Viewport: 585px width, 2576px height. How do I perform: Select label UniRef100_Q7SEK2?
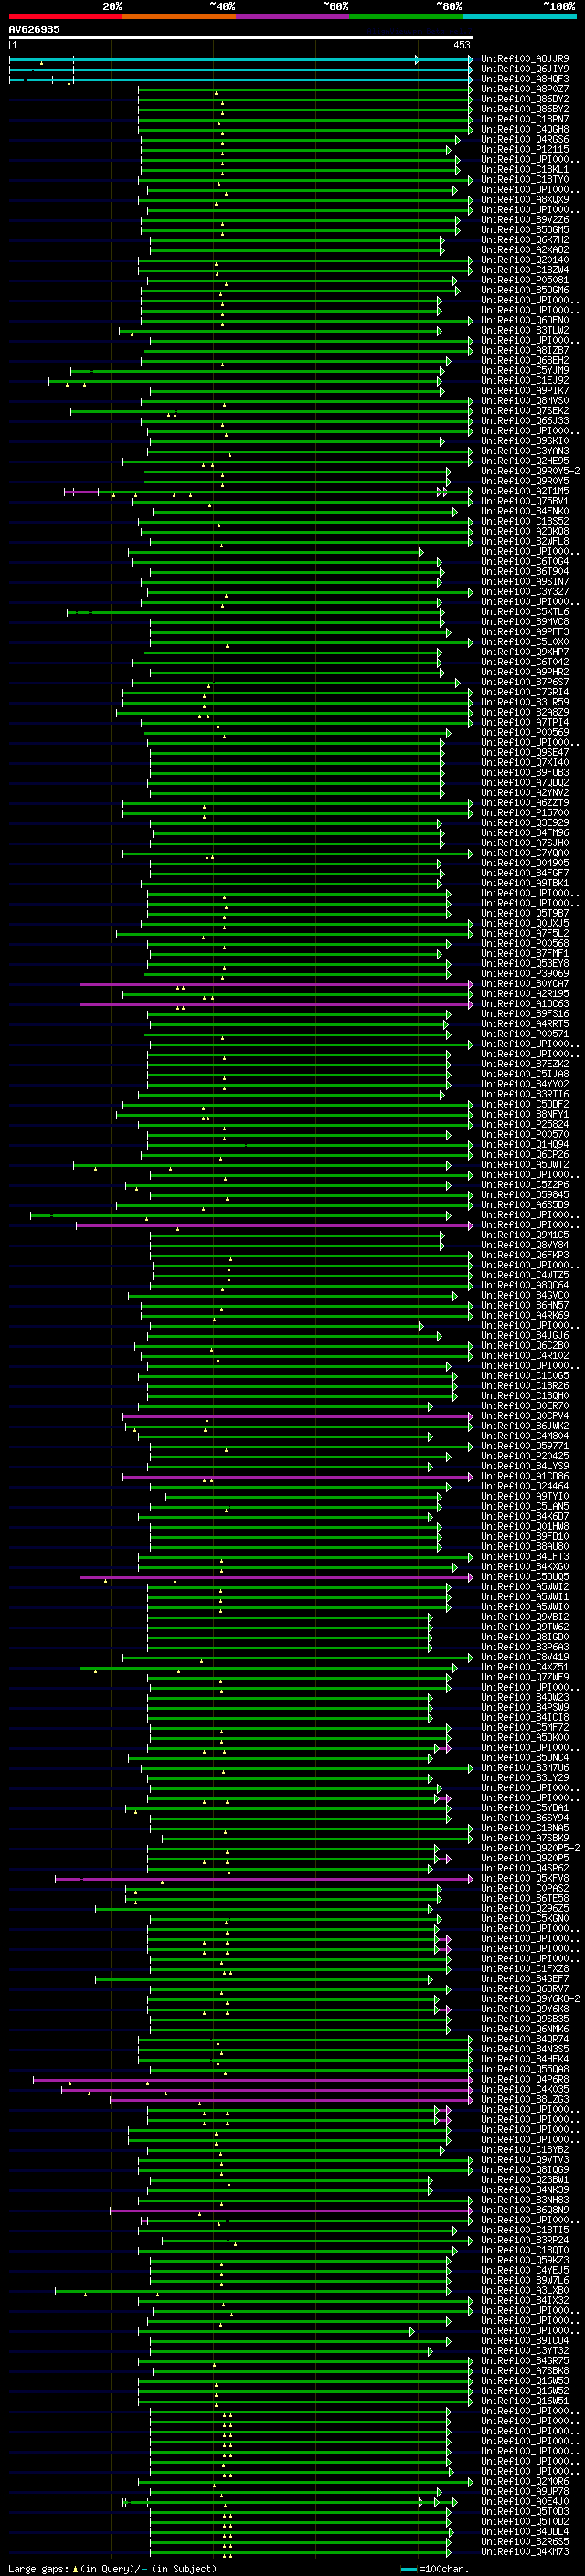point(525,411)
